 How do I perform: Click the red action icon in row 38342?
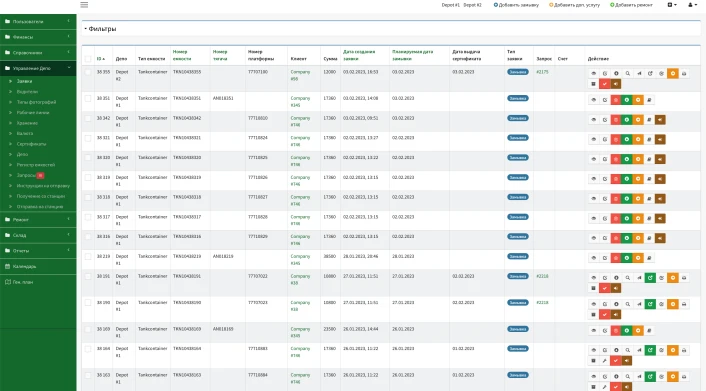(x=616, y=119)
